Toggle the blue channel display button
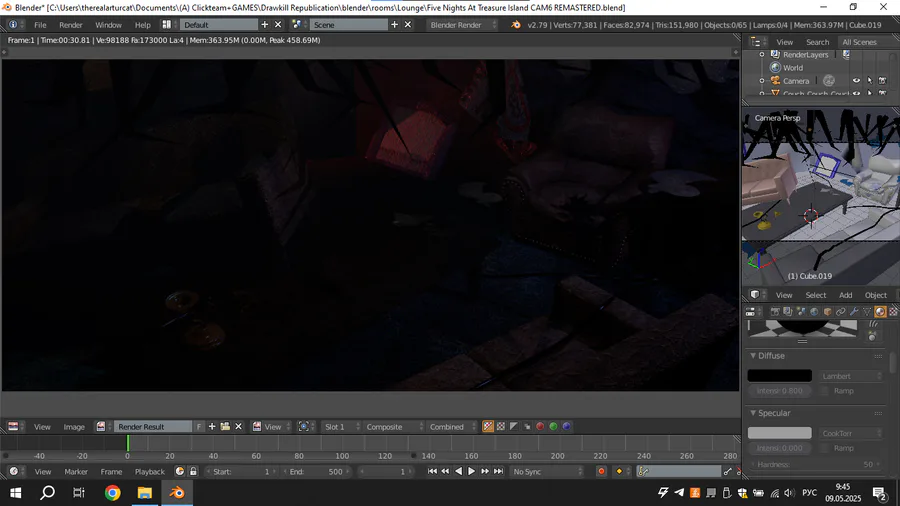The width and height of the screenshot is (900, 506). tap(567, 426)
